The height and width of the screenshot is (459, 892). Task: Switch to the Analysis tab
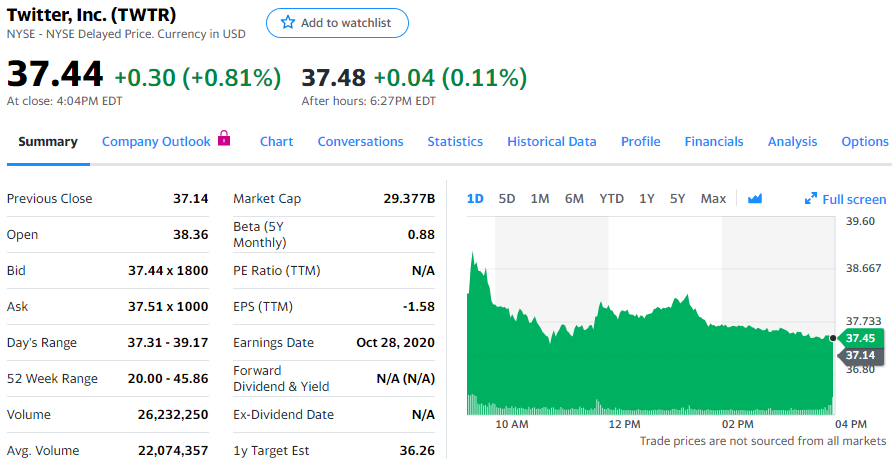(792, 142)
